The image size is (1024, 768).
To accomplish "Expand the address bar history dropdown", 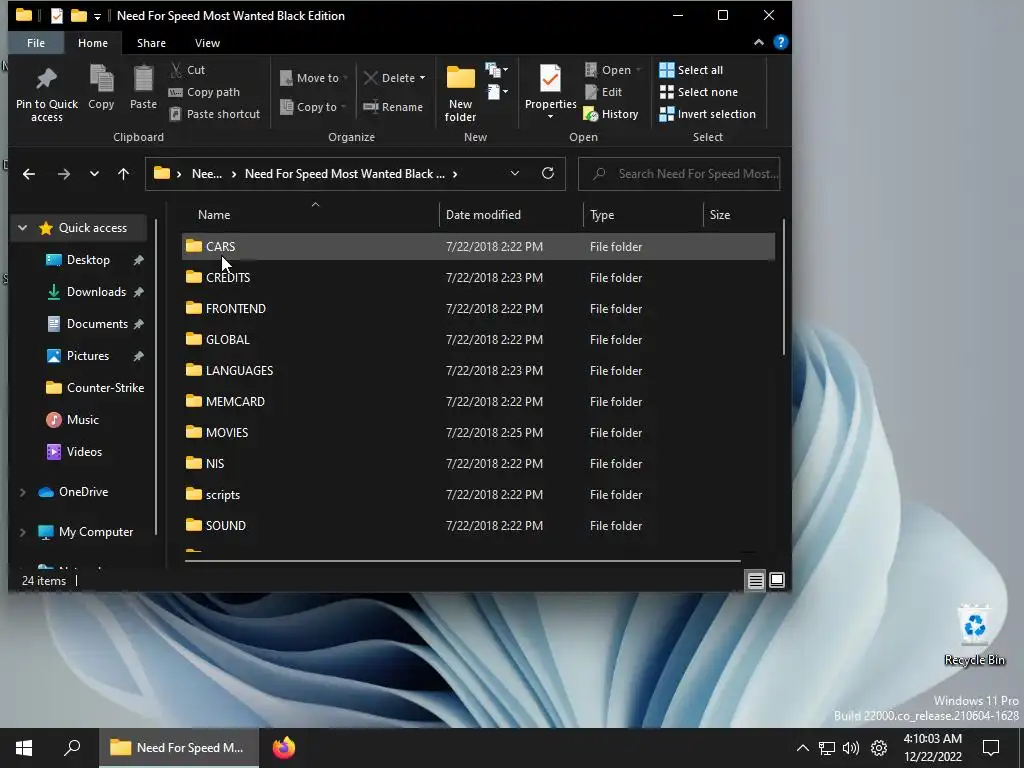I will 515,173.
